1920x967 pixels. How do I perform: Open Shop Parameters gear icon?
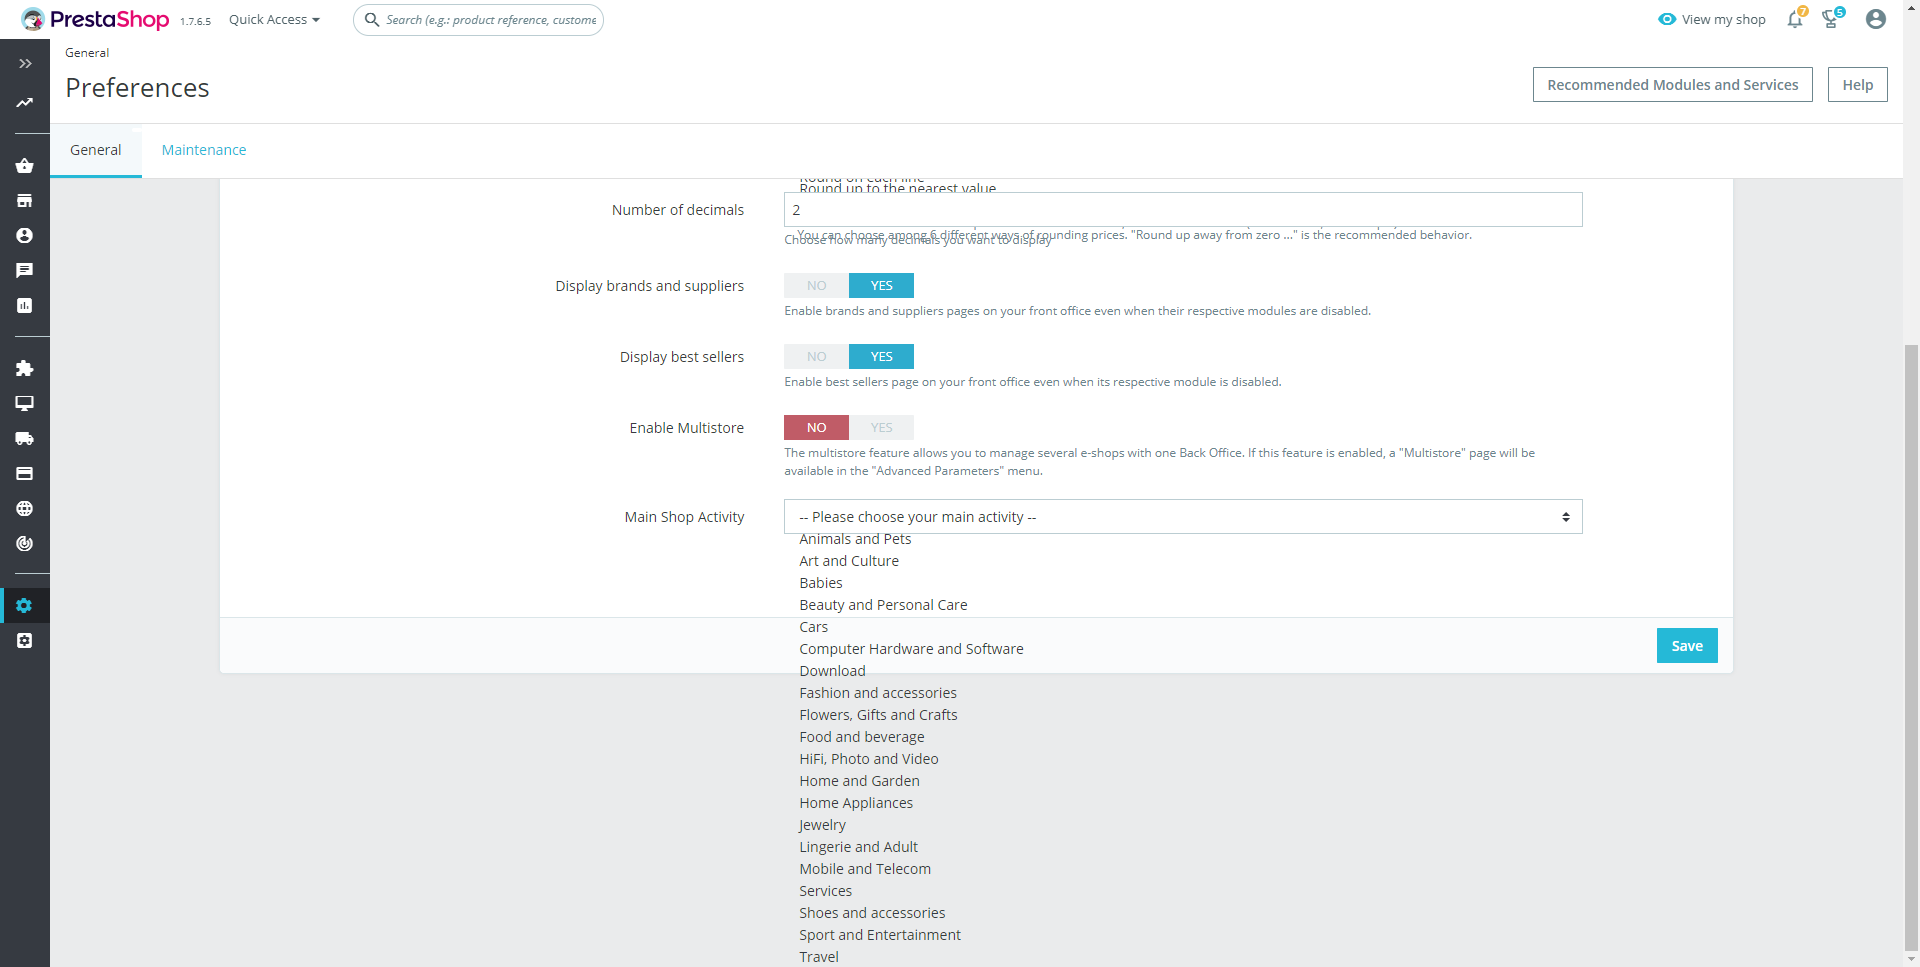[25, 606]
